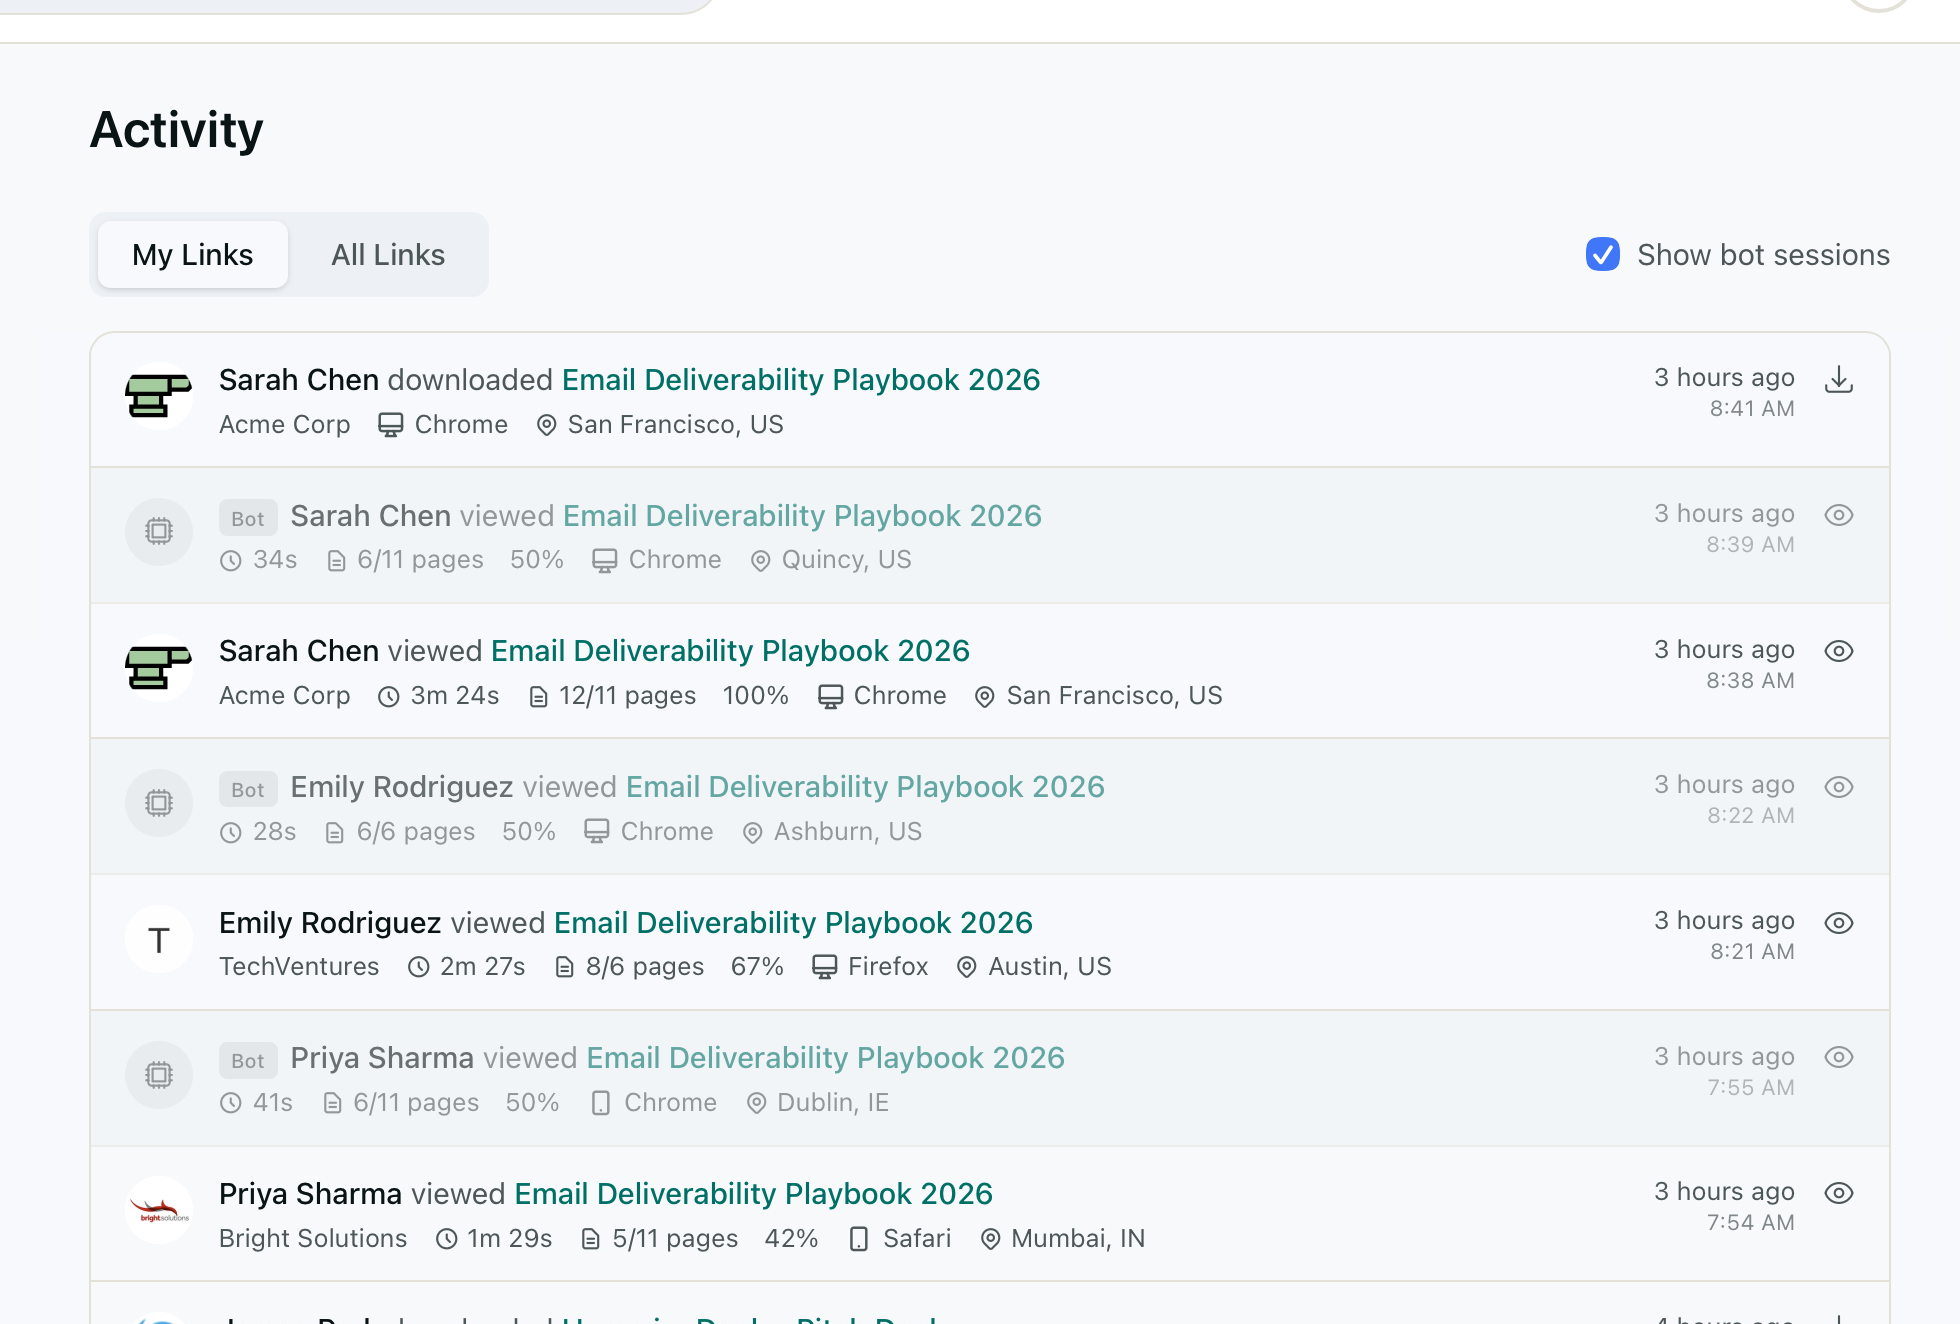This screenshot has width=1960, height=1324.
Task: Click the Acme Corp avatar on the top entry
Action: (x=158, y=396)
